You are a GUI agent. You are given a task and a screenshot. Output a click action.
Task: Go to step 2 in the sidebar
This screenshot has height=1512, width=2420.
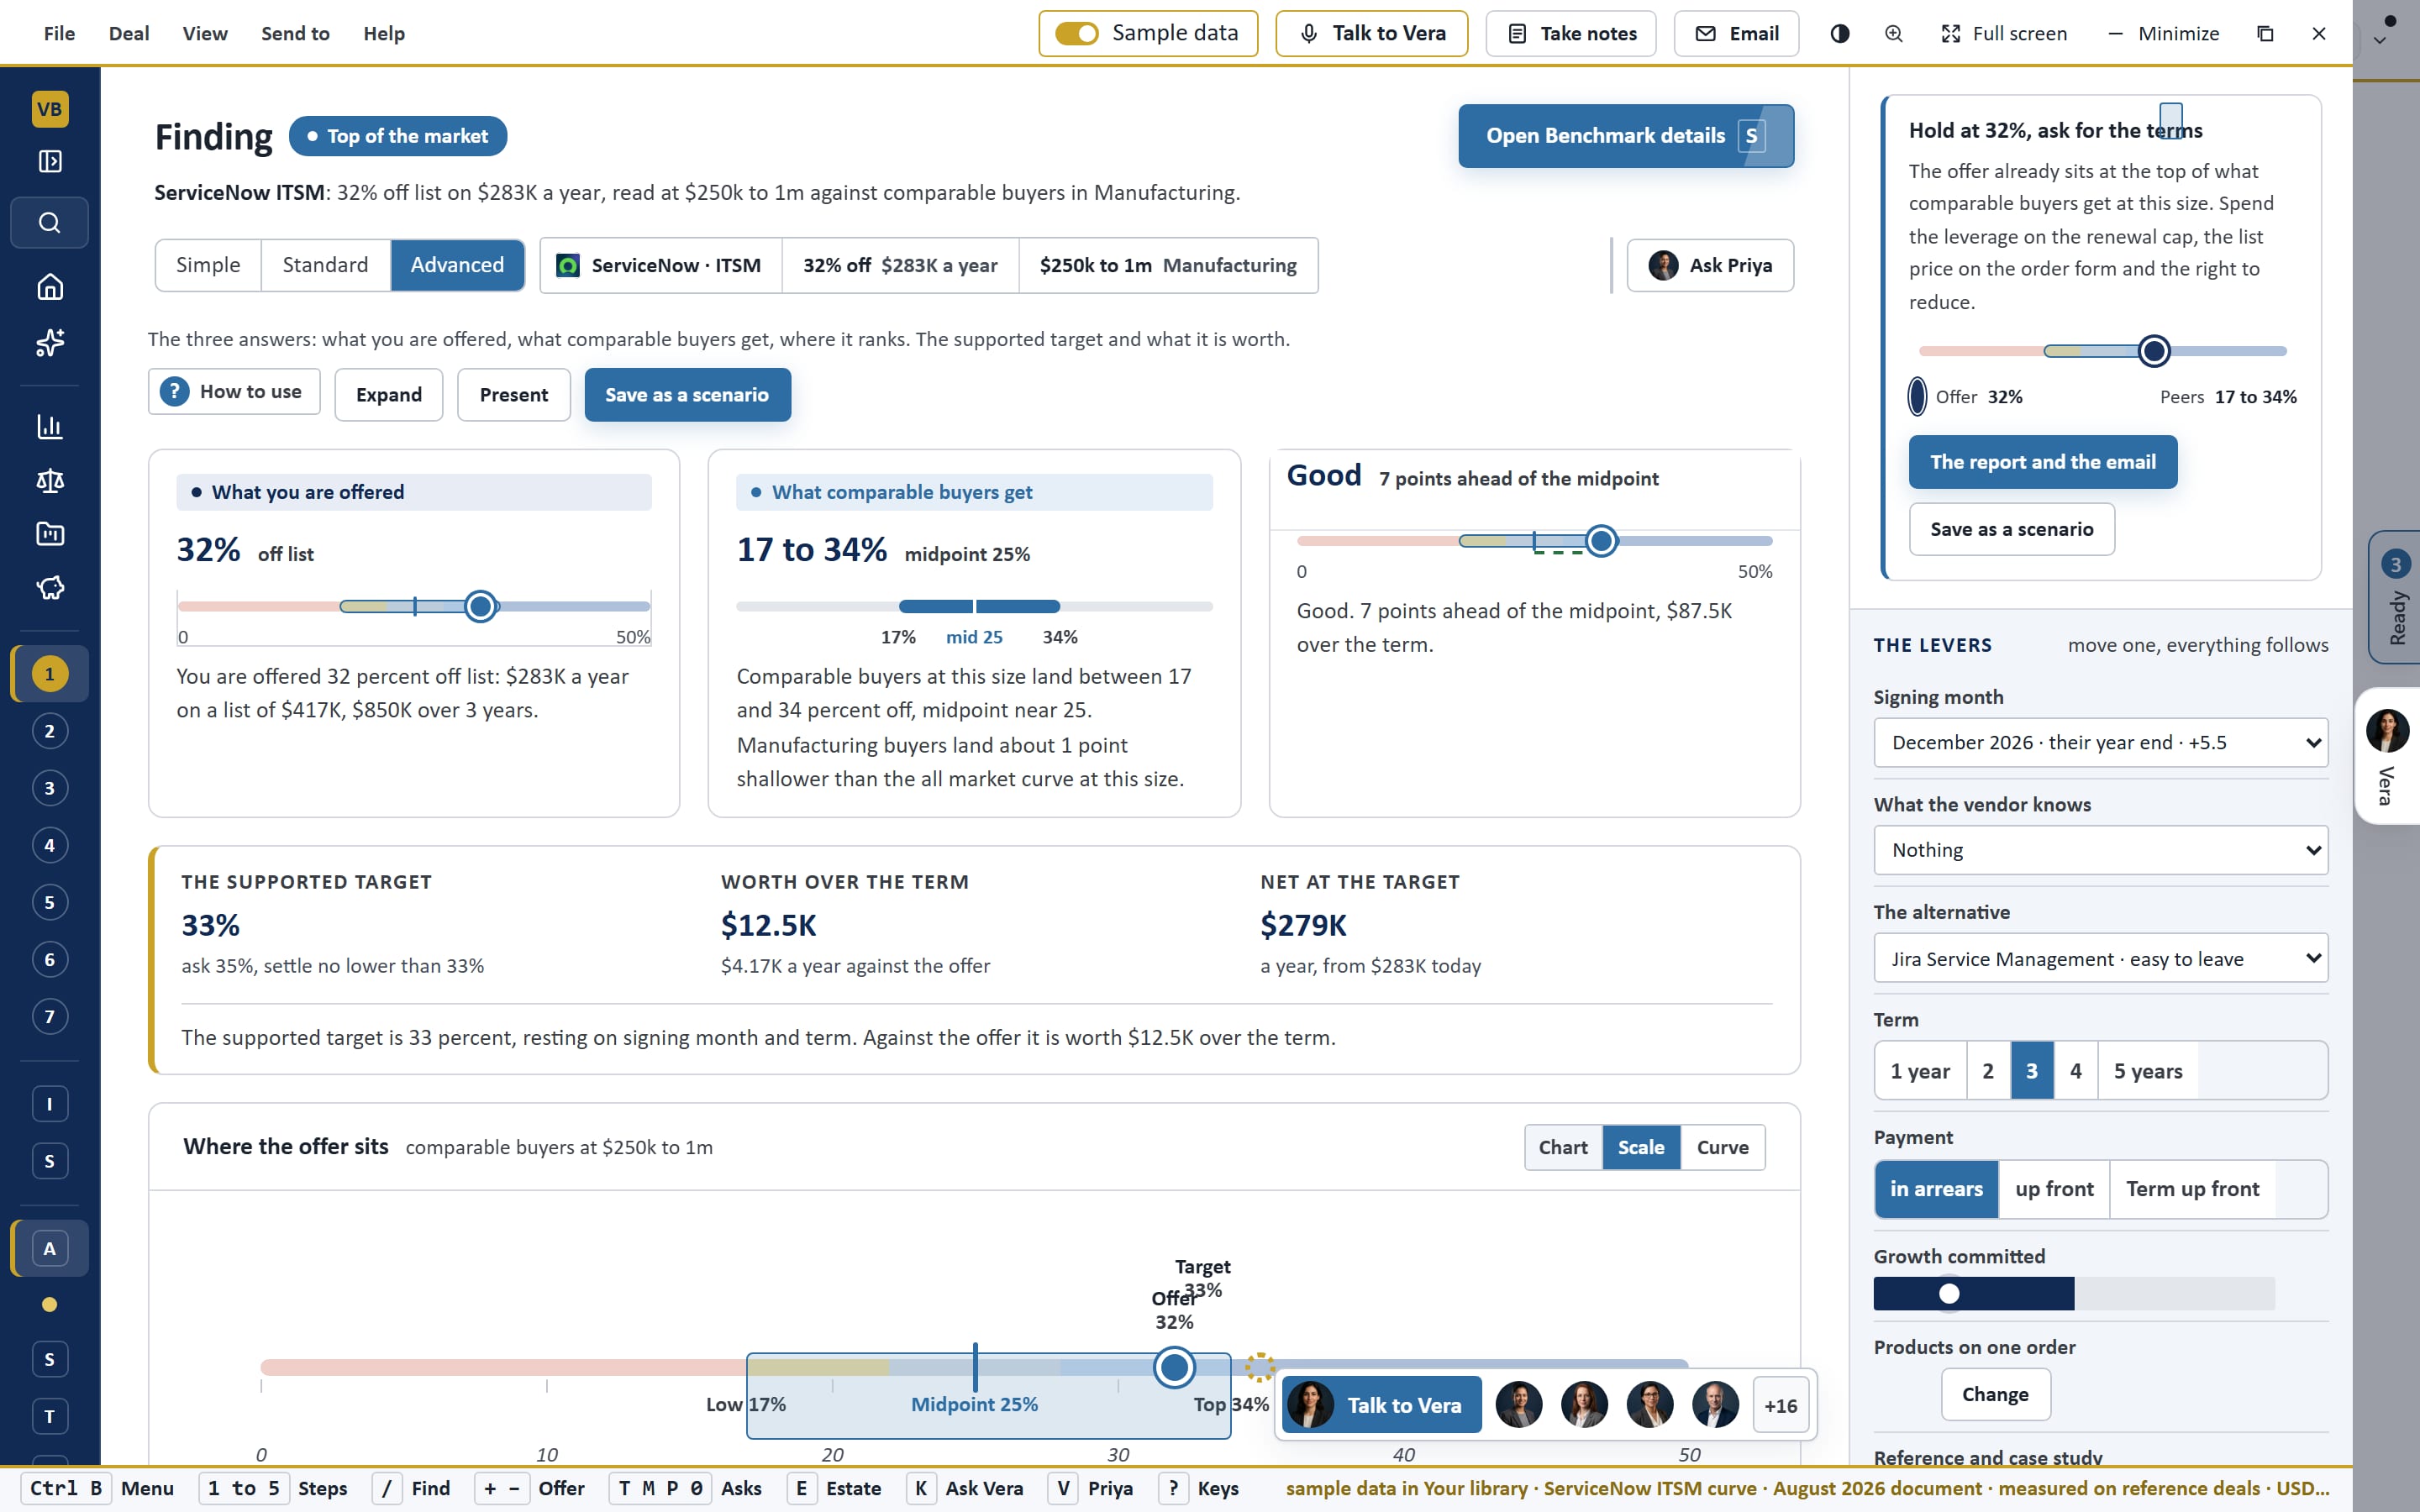49,731
